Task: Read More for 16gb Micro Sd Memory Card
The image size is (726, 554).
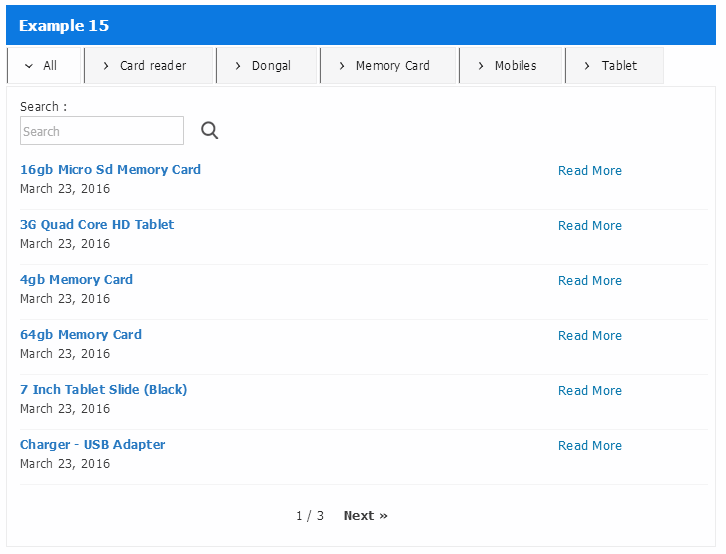Action: click(x=590, y=171)
